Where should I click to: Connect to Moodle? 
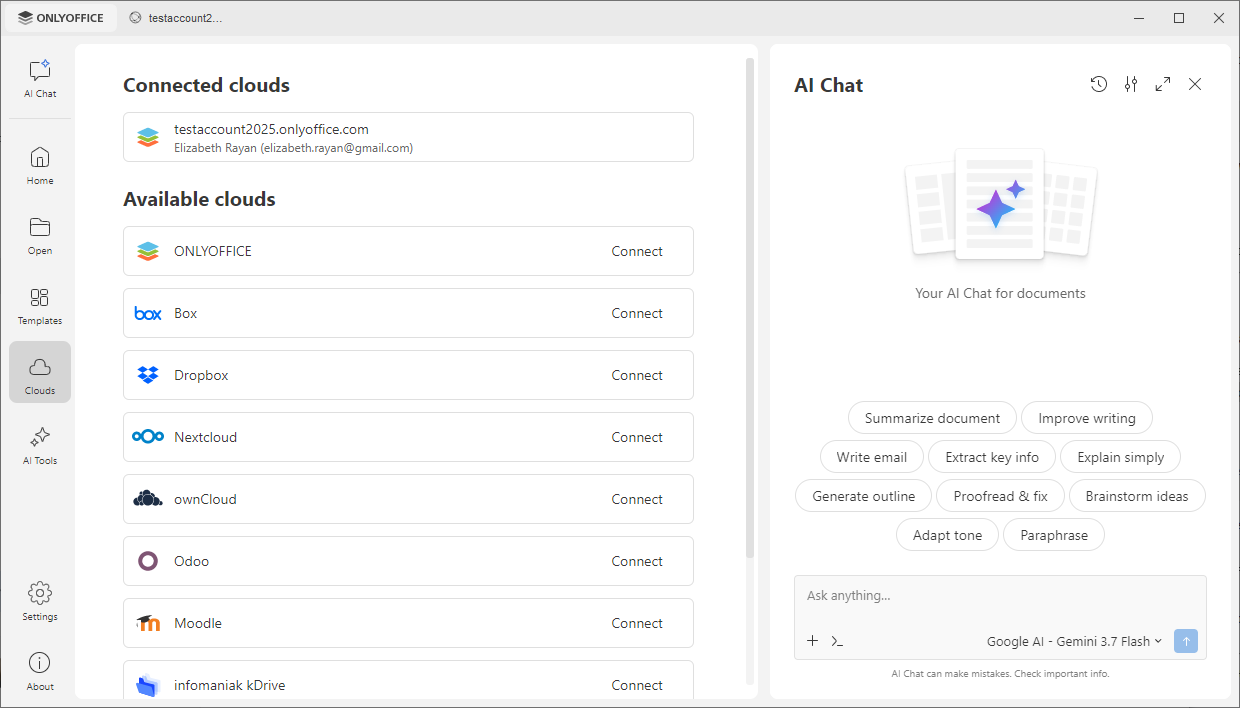(x=637, y=623)
